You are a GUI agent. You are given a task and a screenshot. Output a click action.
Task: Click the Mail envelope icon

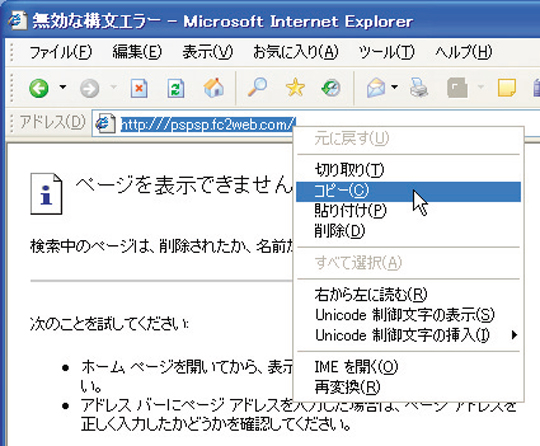[x=376, y=87]
